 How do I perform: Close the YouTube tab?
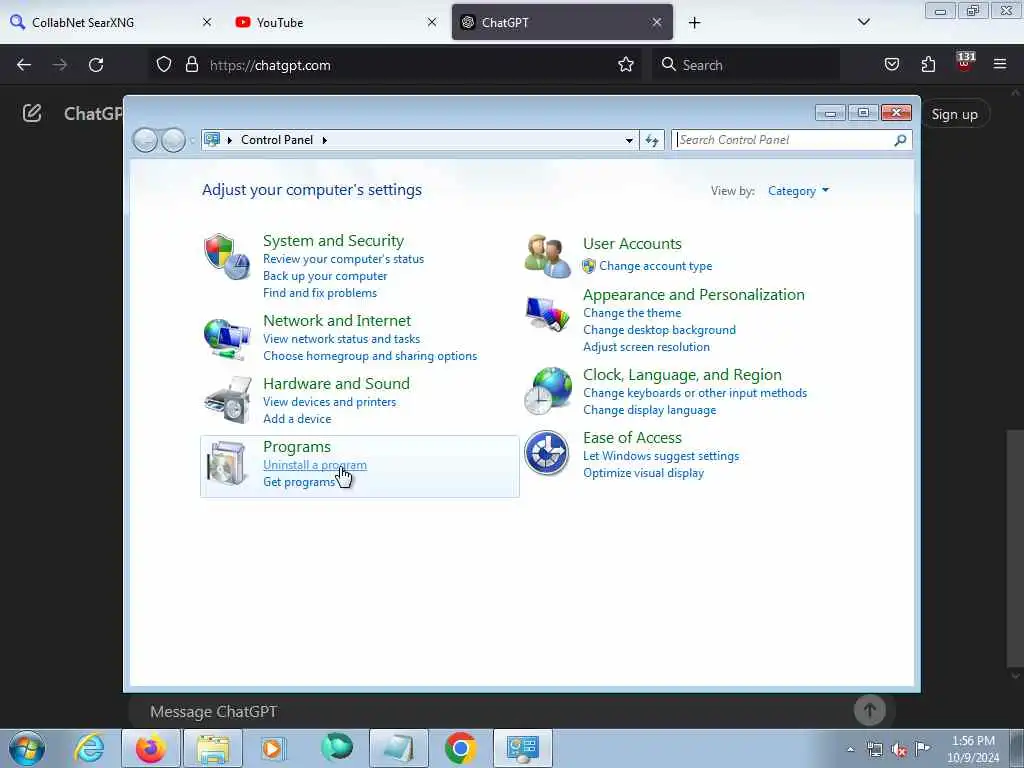[x=432, y=22]
